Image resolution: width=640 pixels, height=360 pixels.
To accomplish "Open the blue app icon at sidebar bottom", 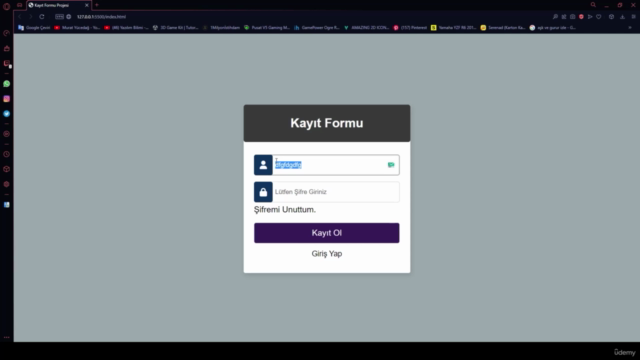I will (x=7, y=204).
